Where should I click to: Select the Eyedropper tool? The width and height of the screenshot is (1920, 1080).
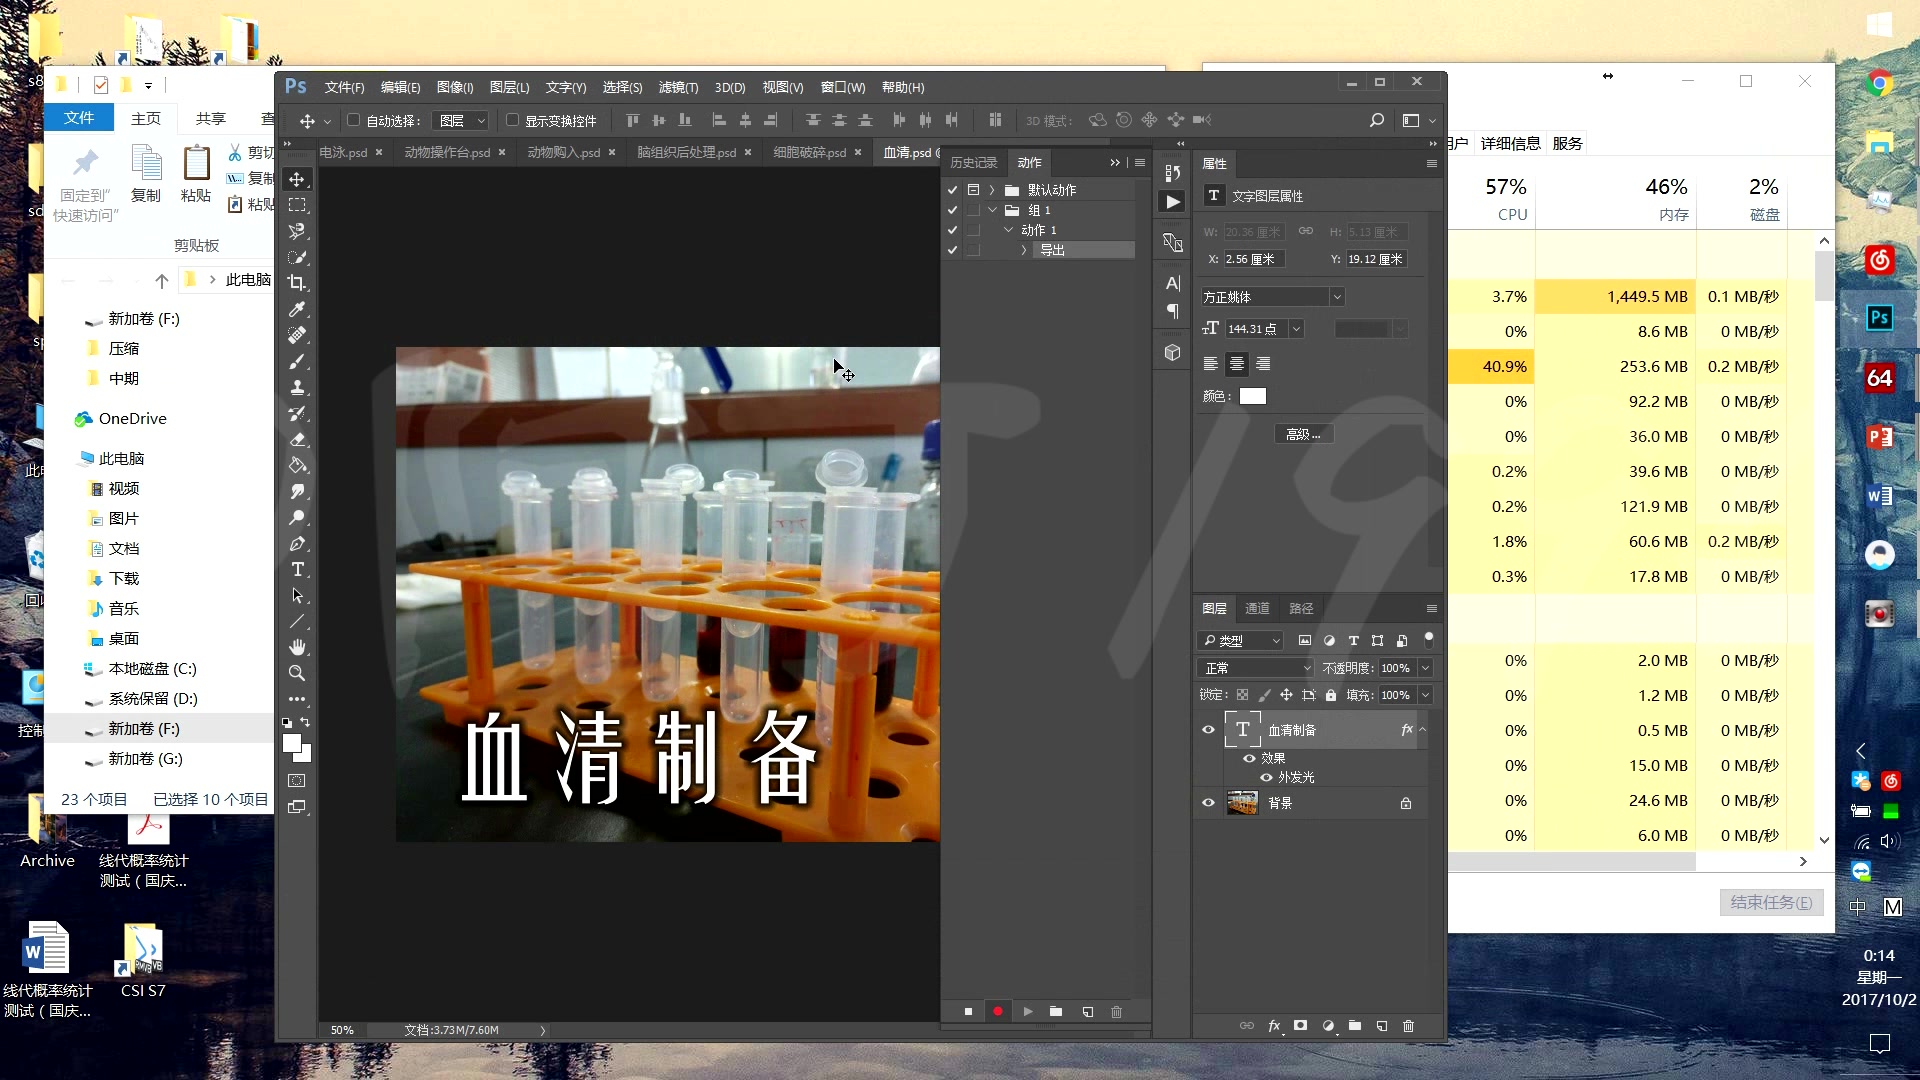pos(297,309)
